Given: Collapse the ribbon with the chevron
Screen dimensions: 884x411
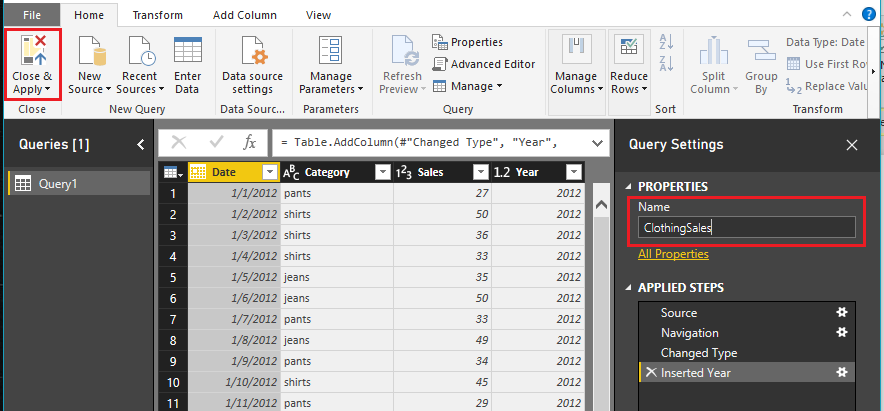Looking at the screenshot, I should [x=846, y=15].
